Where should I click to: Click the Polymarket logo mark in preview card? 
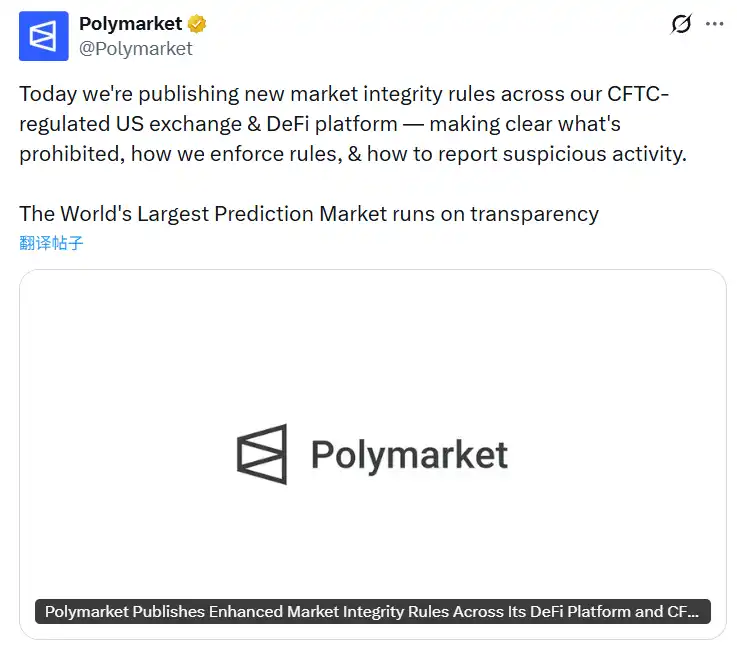click(262, 454)
